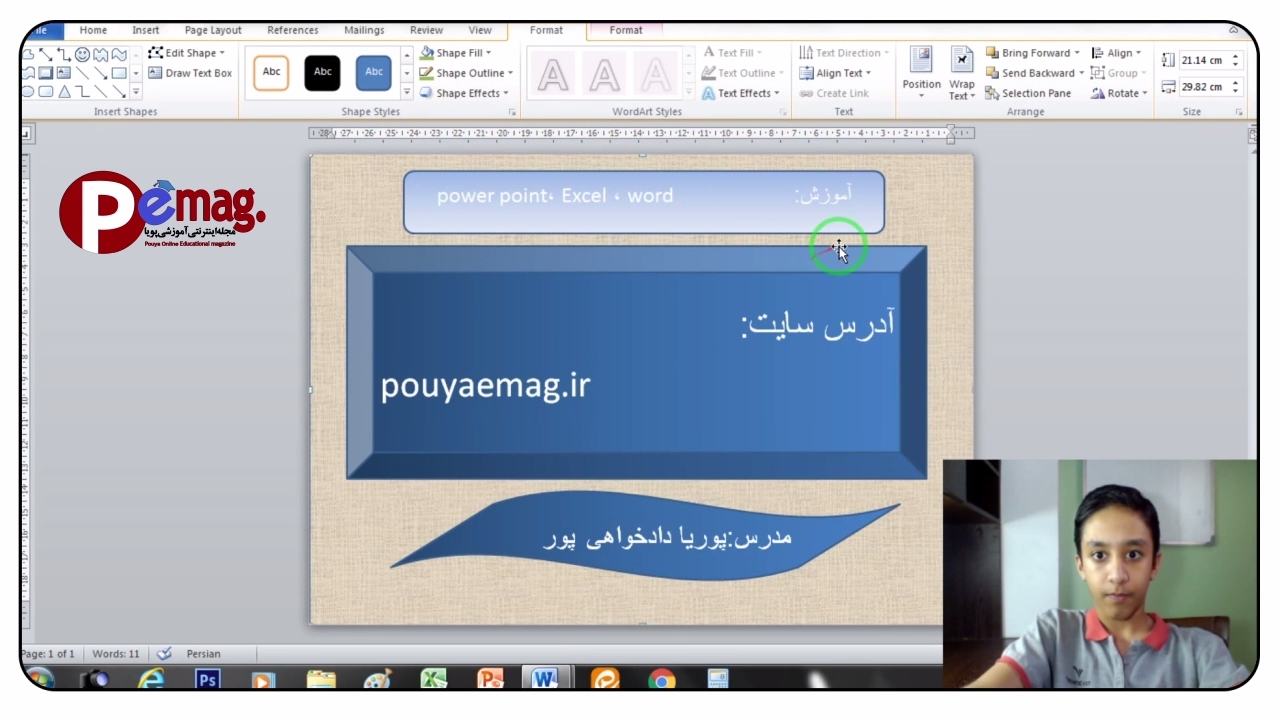Click the Edit Shape button

click(x=187, y=53)
